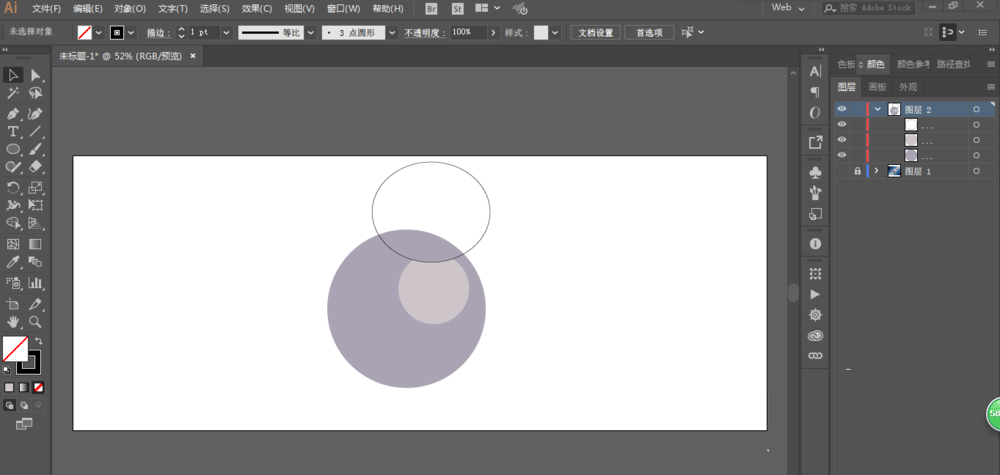The width and height of the screenshot is (1000, 475).
Task: Select the Direct Selection tool
Action: (x=36, y=75)
